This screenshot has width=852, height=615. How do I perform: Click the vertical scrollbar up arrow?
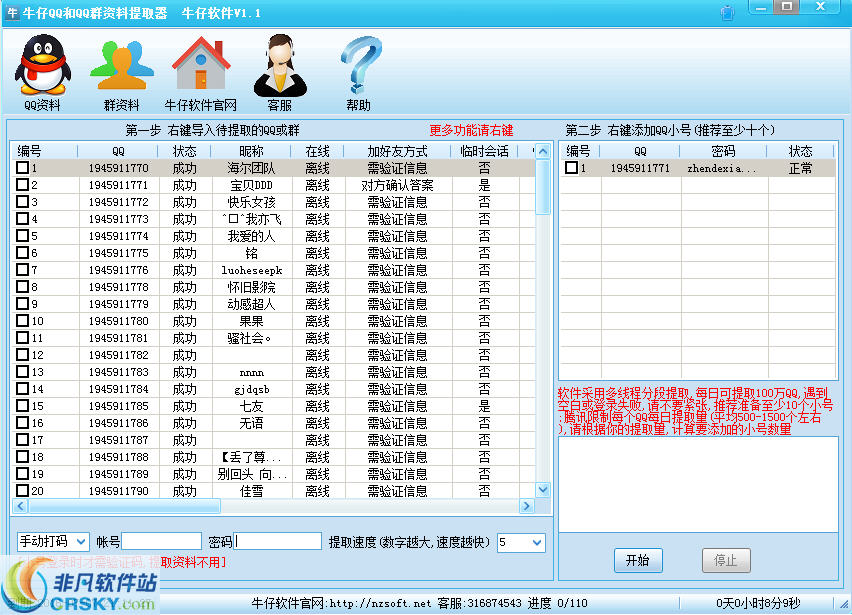click(543, 151)
